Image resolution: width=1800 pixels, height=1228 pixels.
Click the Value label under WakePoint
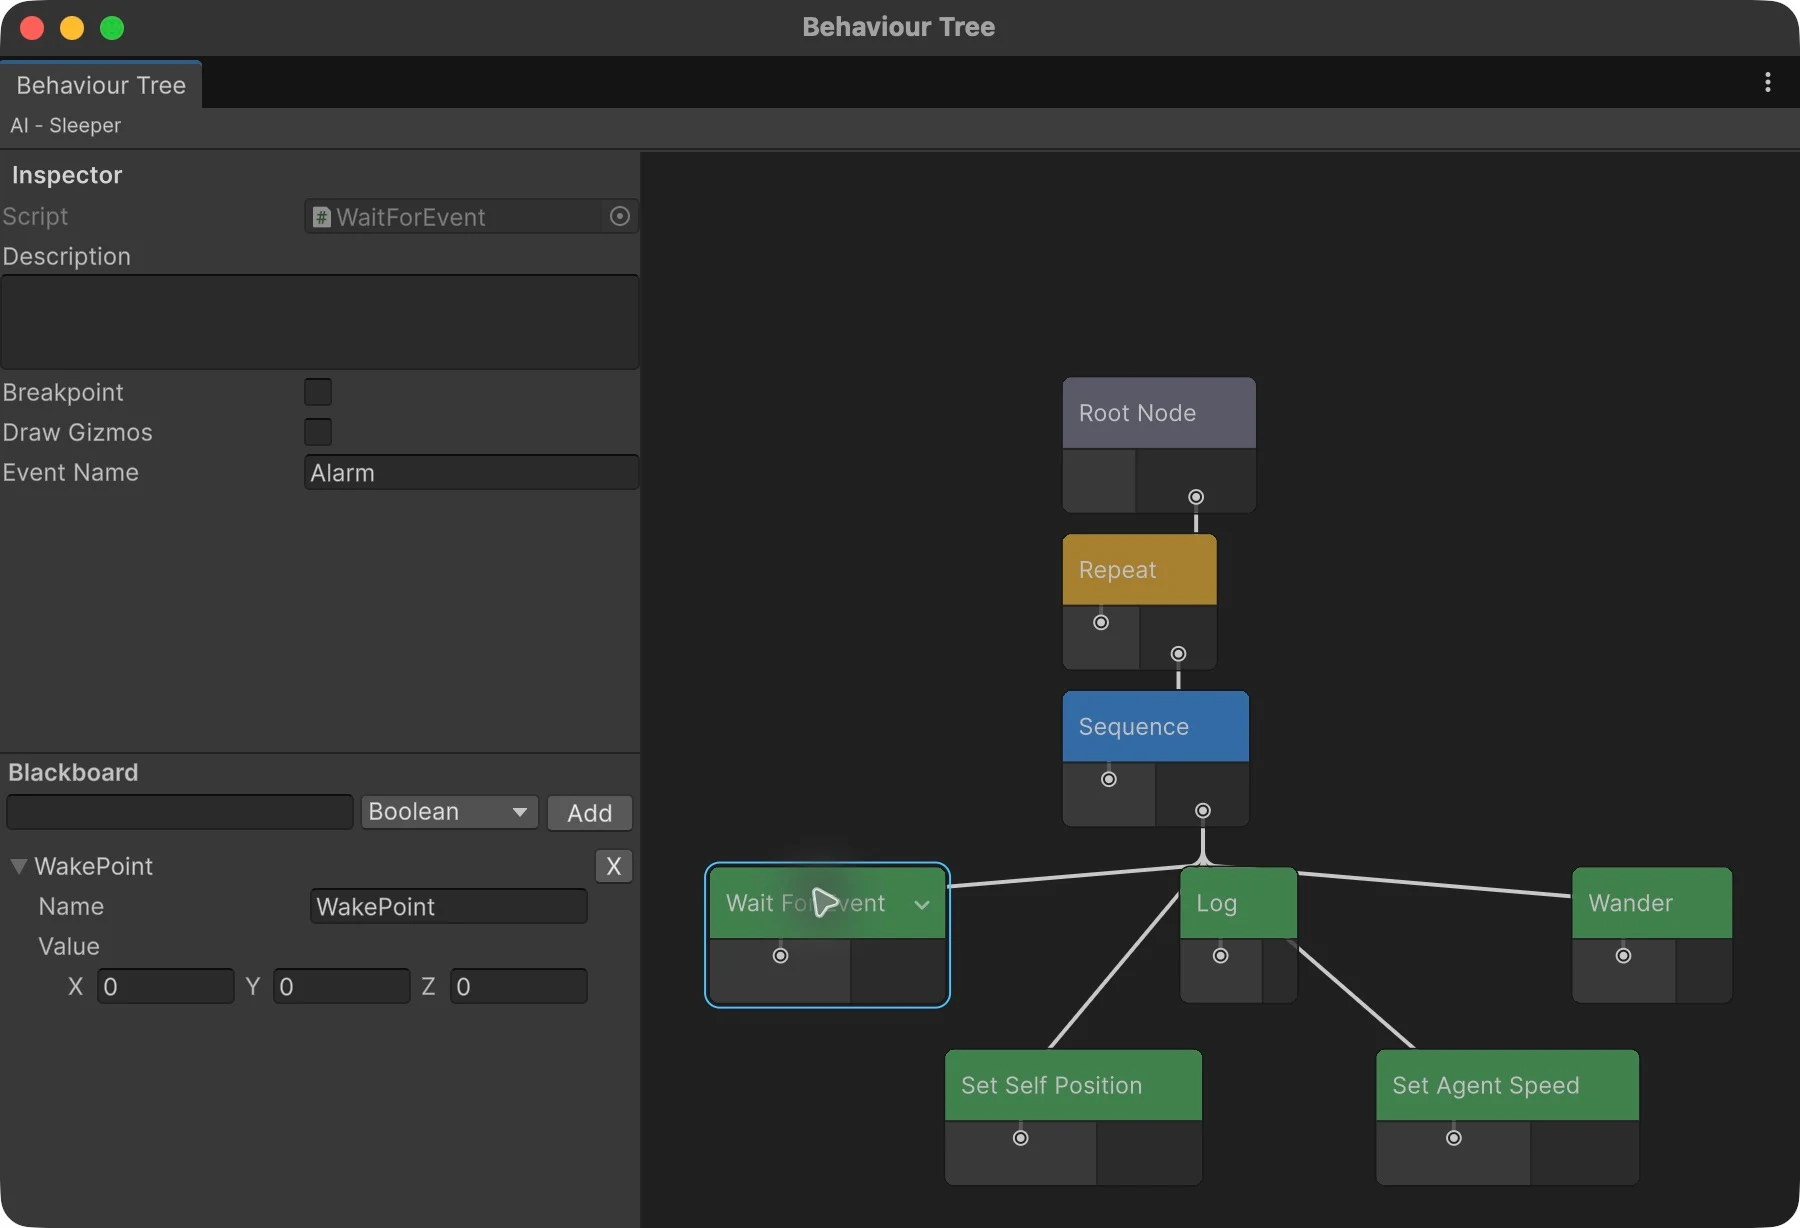coord(69,946)
